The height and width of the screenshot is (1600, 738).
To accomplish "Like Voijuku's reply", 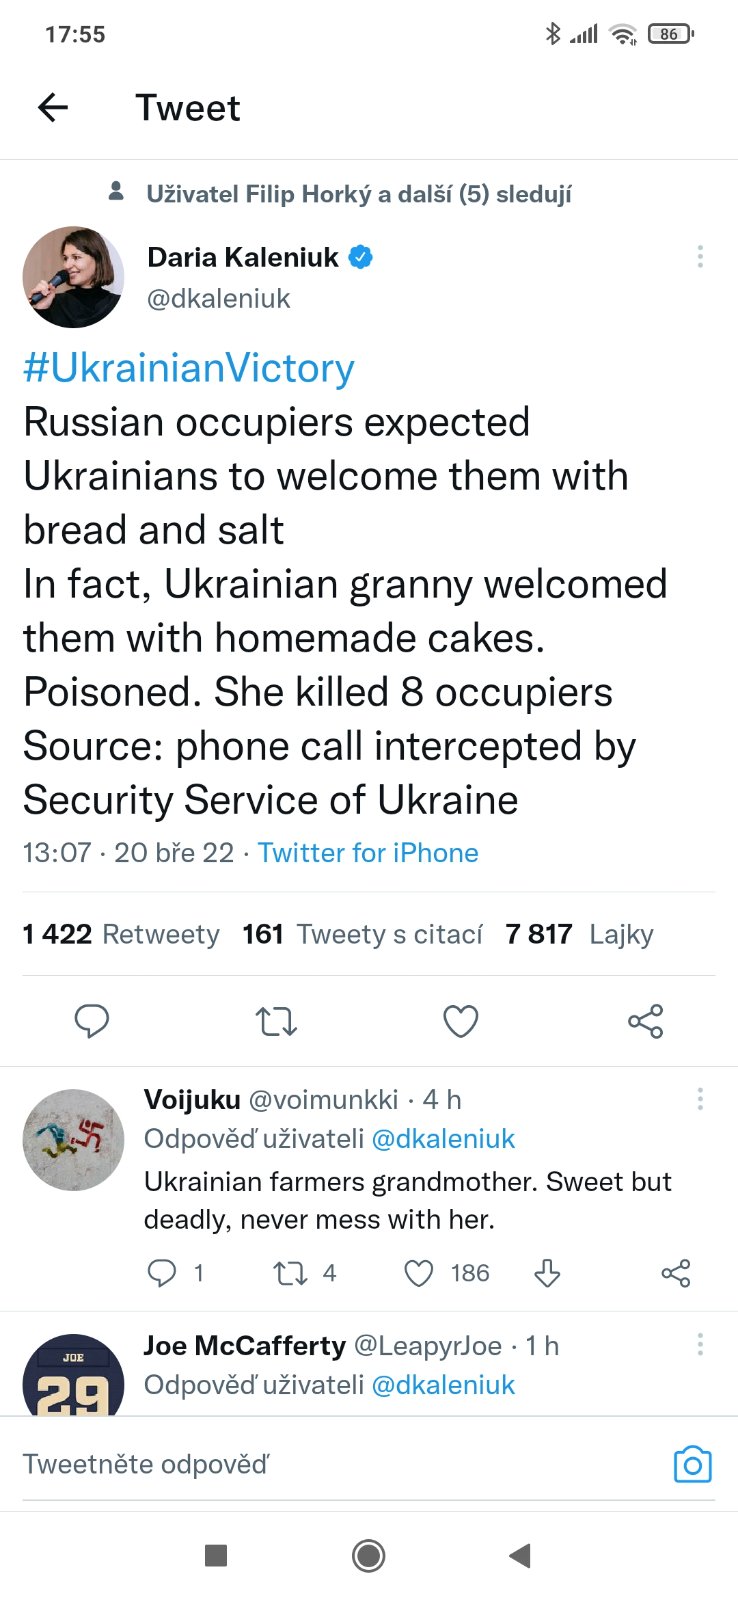I will [419, 1273].
